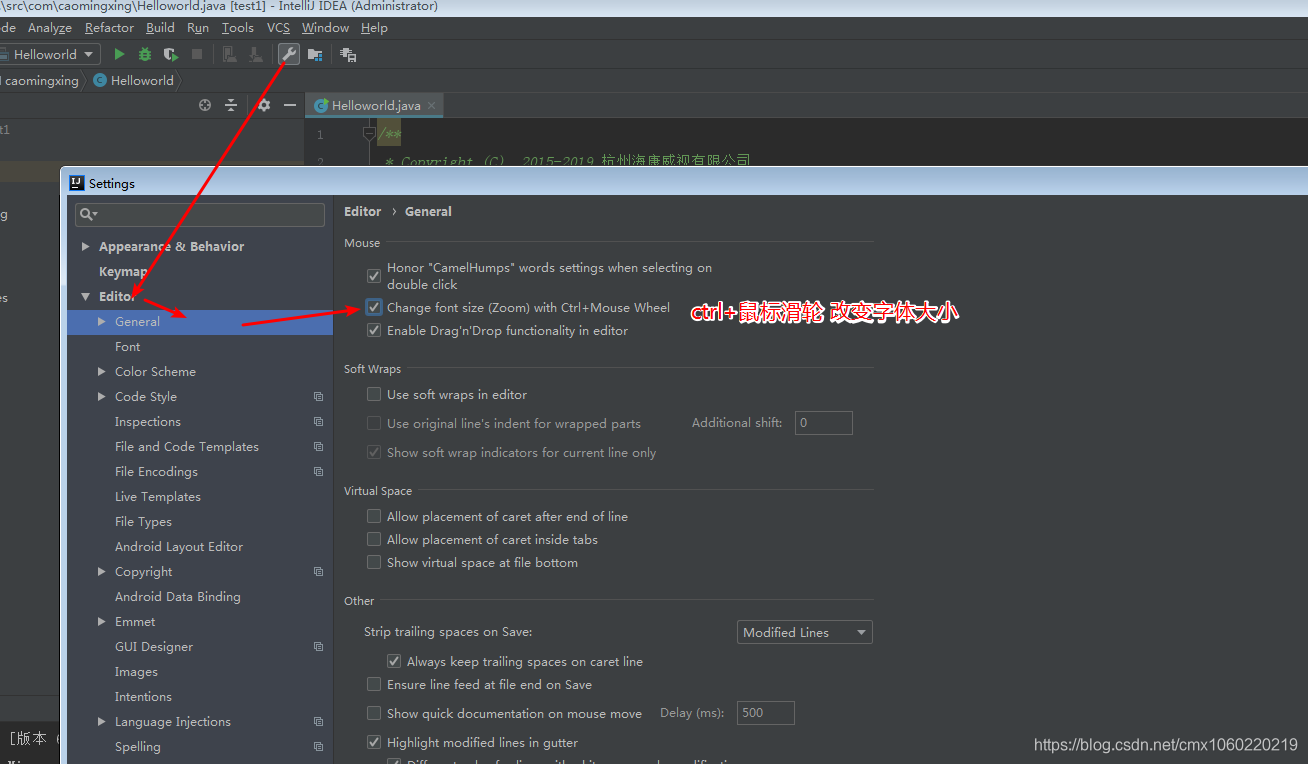Enable Show virtual space at file bottom
The width and height of the screenshot is (1308, 764).
(x=374, y=563)
